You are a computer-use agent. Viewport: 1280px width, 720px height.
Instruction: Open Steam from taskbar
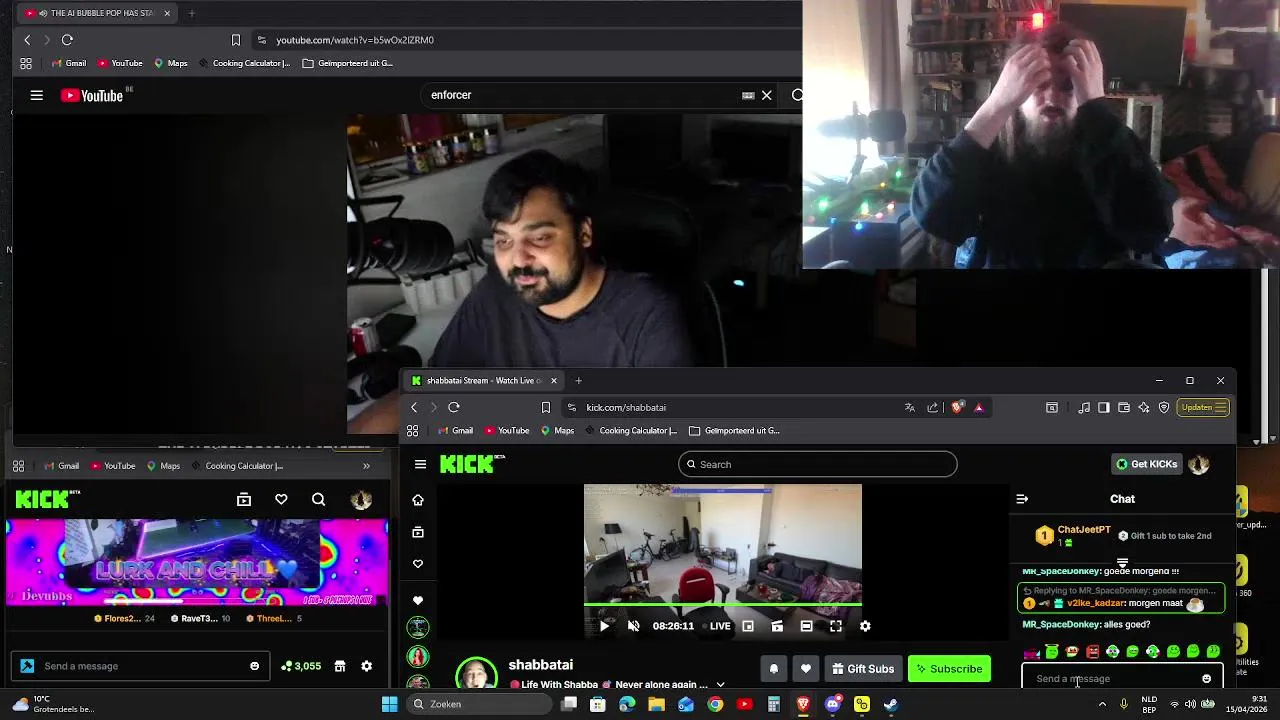click(x=891, y=704)
